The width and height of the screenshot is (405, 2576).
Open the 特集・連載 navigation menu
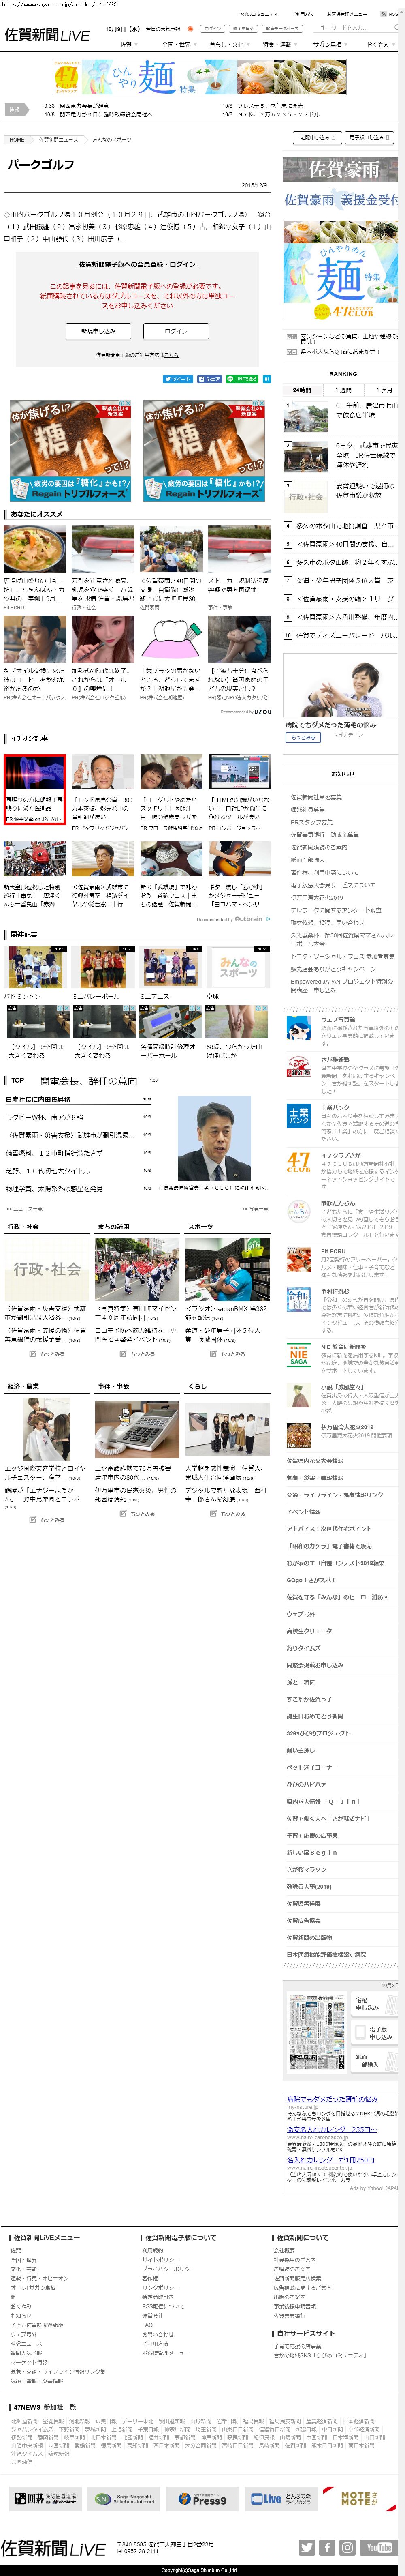(280, 44)
